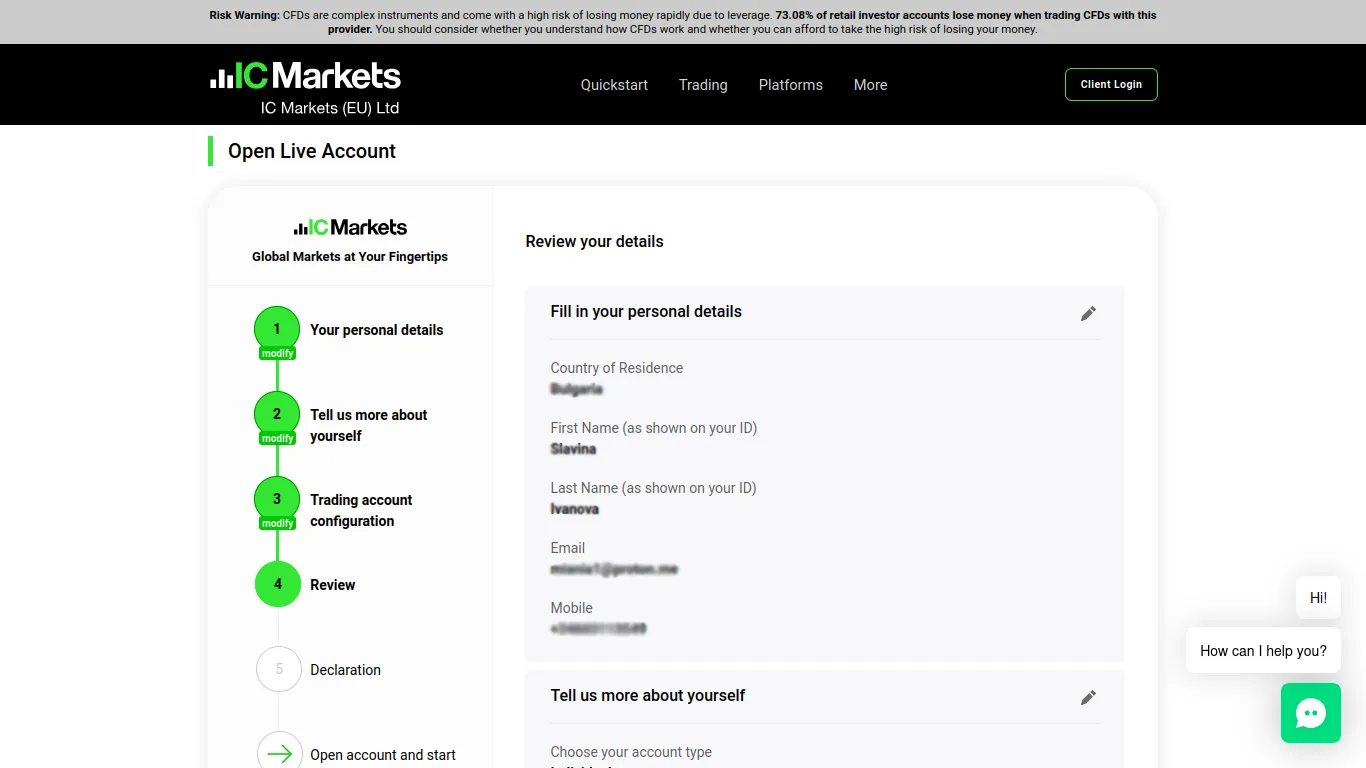Click the first name value 'Slavina'
The height and width of the screenshot is (768, 1366).
573,449
